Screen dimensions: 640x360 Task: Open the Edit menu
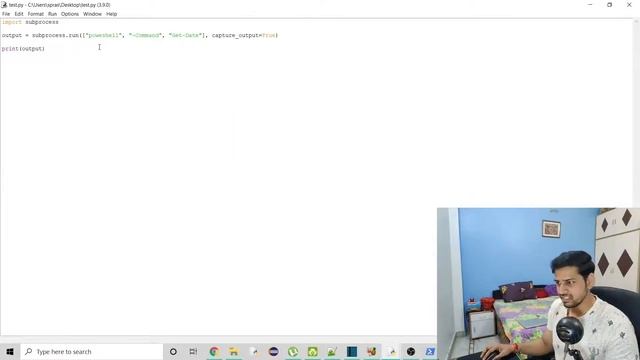(x=19, y=14)
